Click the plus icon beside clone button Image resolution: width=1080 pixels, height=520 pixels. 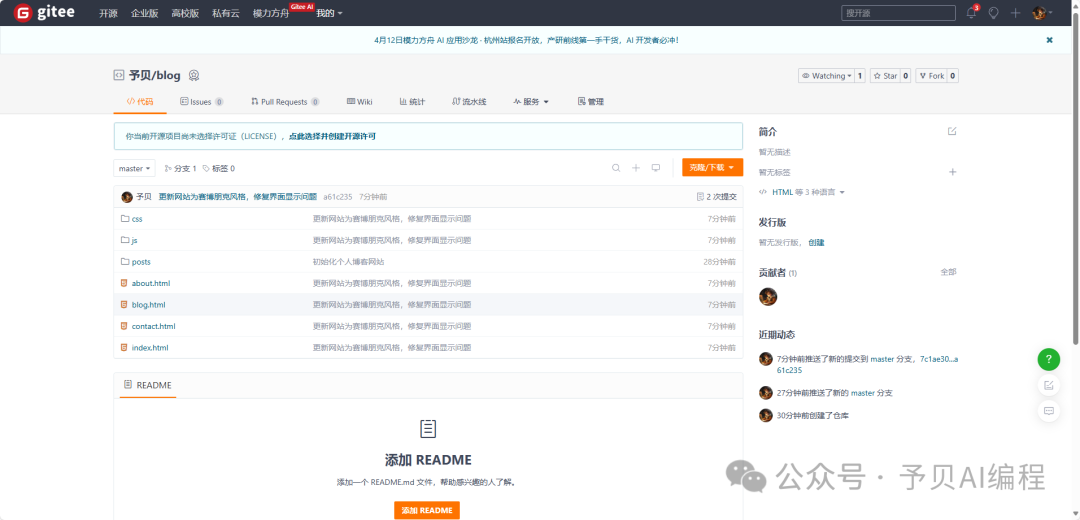tap(636, 168)
